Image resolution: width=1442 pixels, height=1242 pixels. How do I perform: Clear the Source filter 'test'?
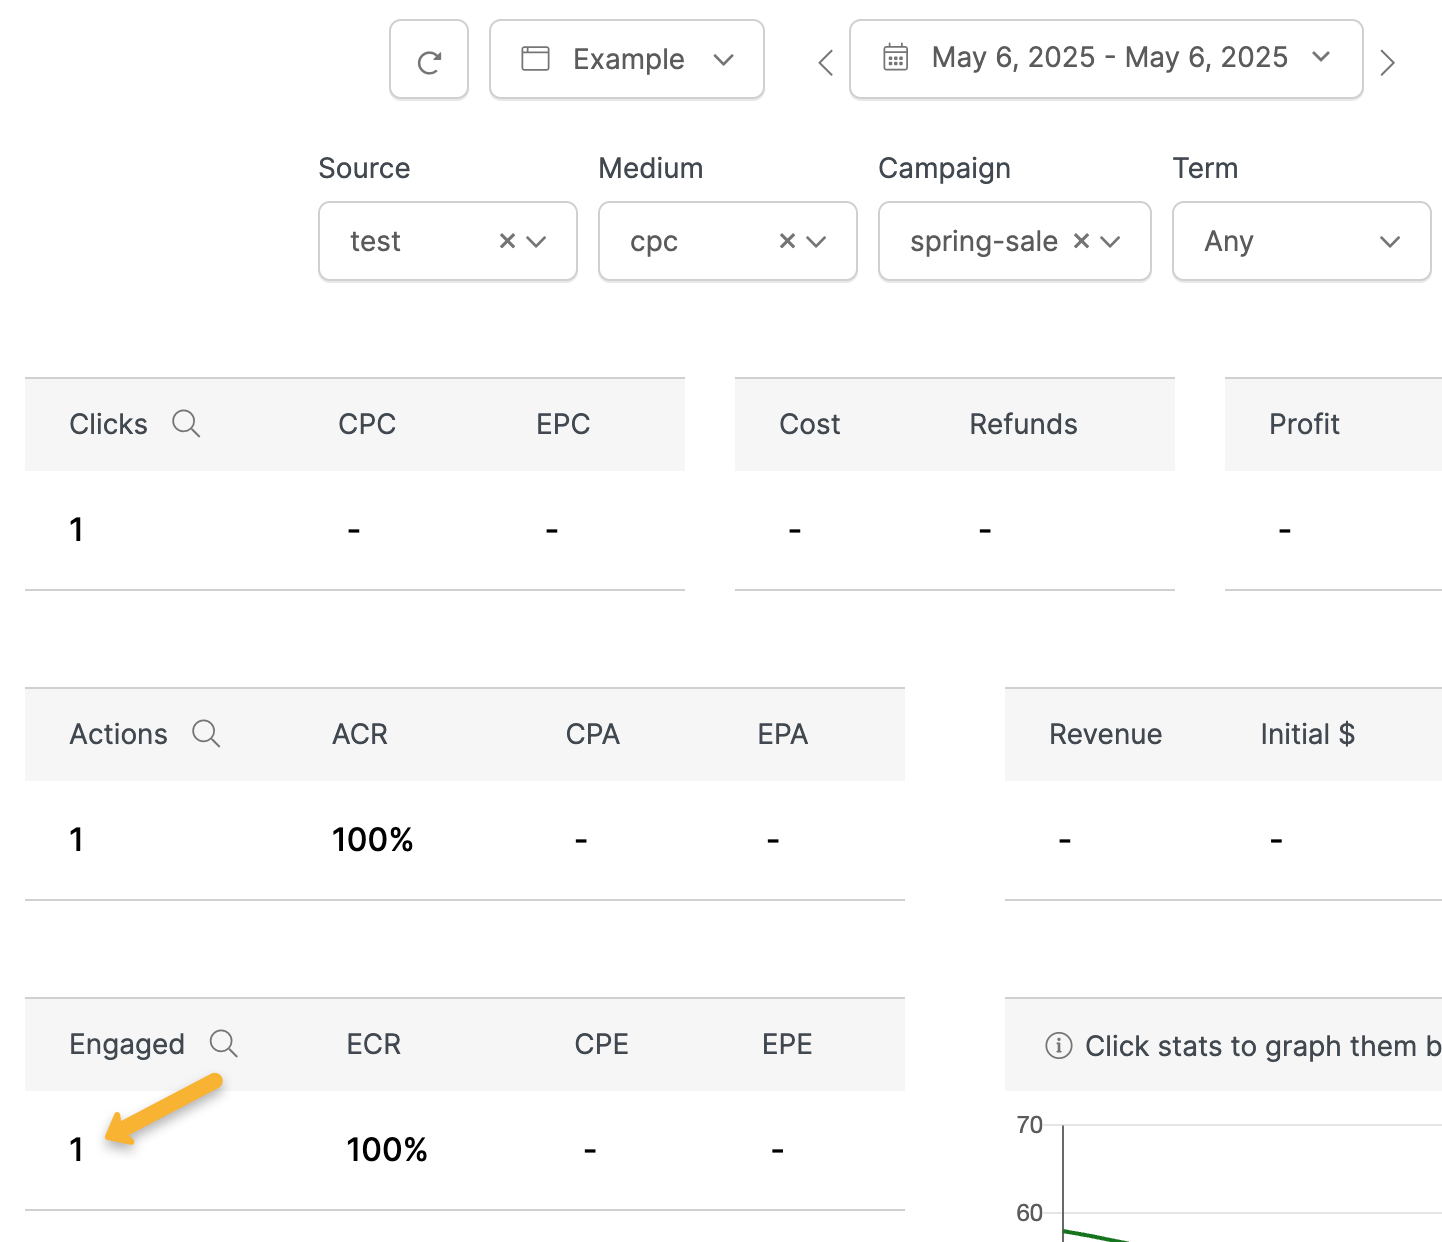coord(507,241)
